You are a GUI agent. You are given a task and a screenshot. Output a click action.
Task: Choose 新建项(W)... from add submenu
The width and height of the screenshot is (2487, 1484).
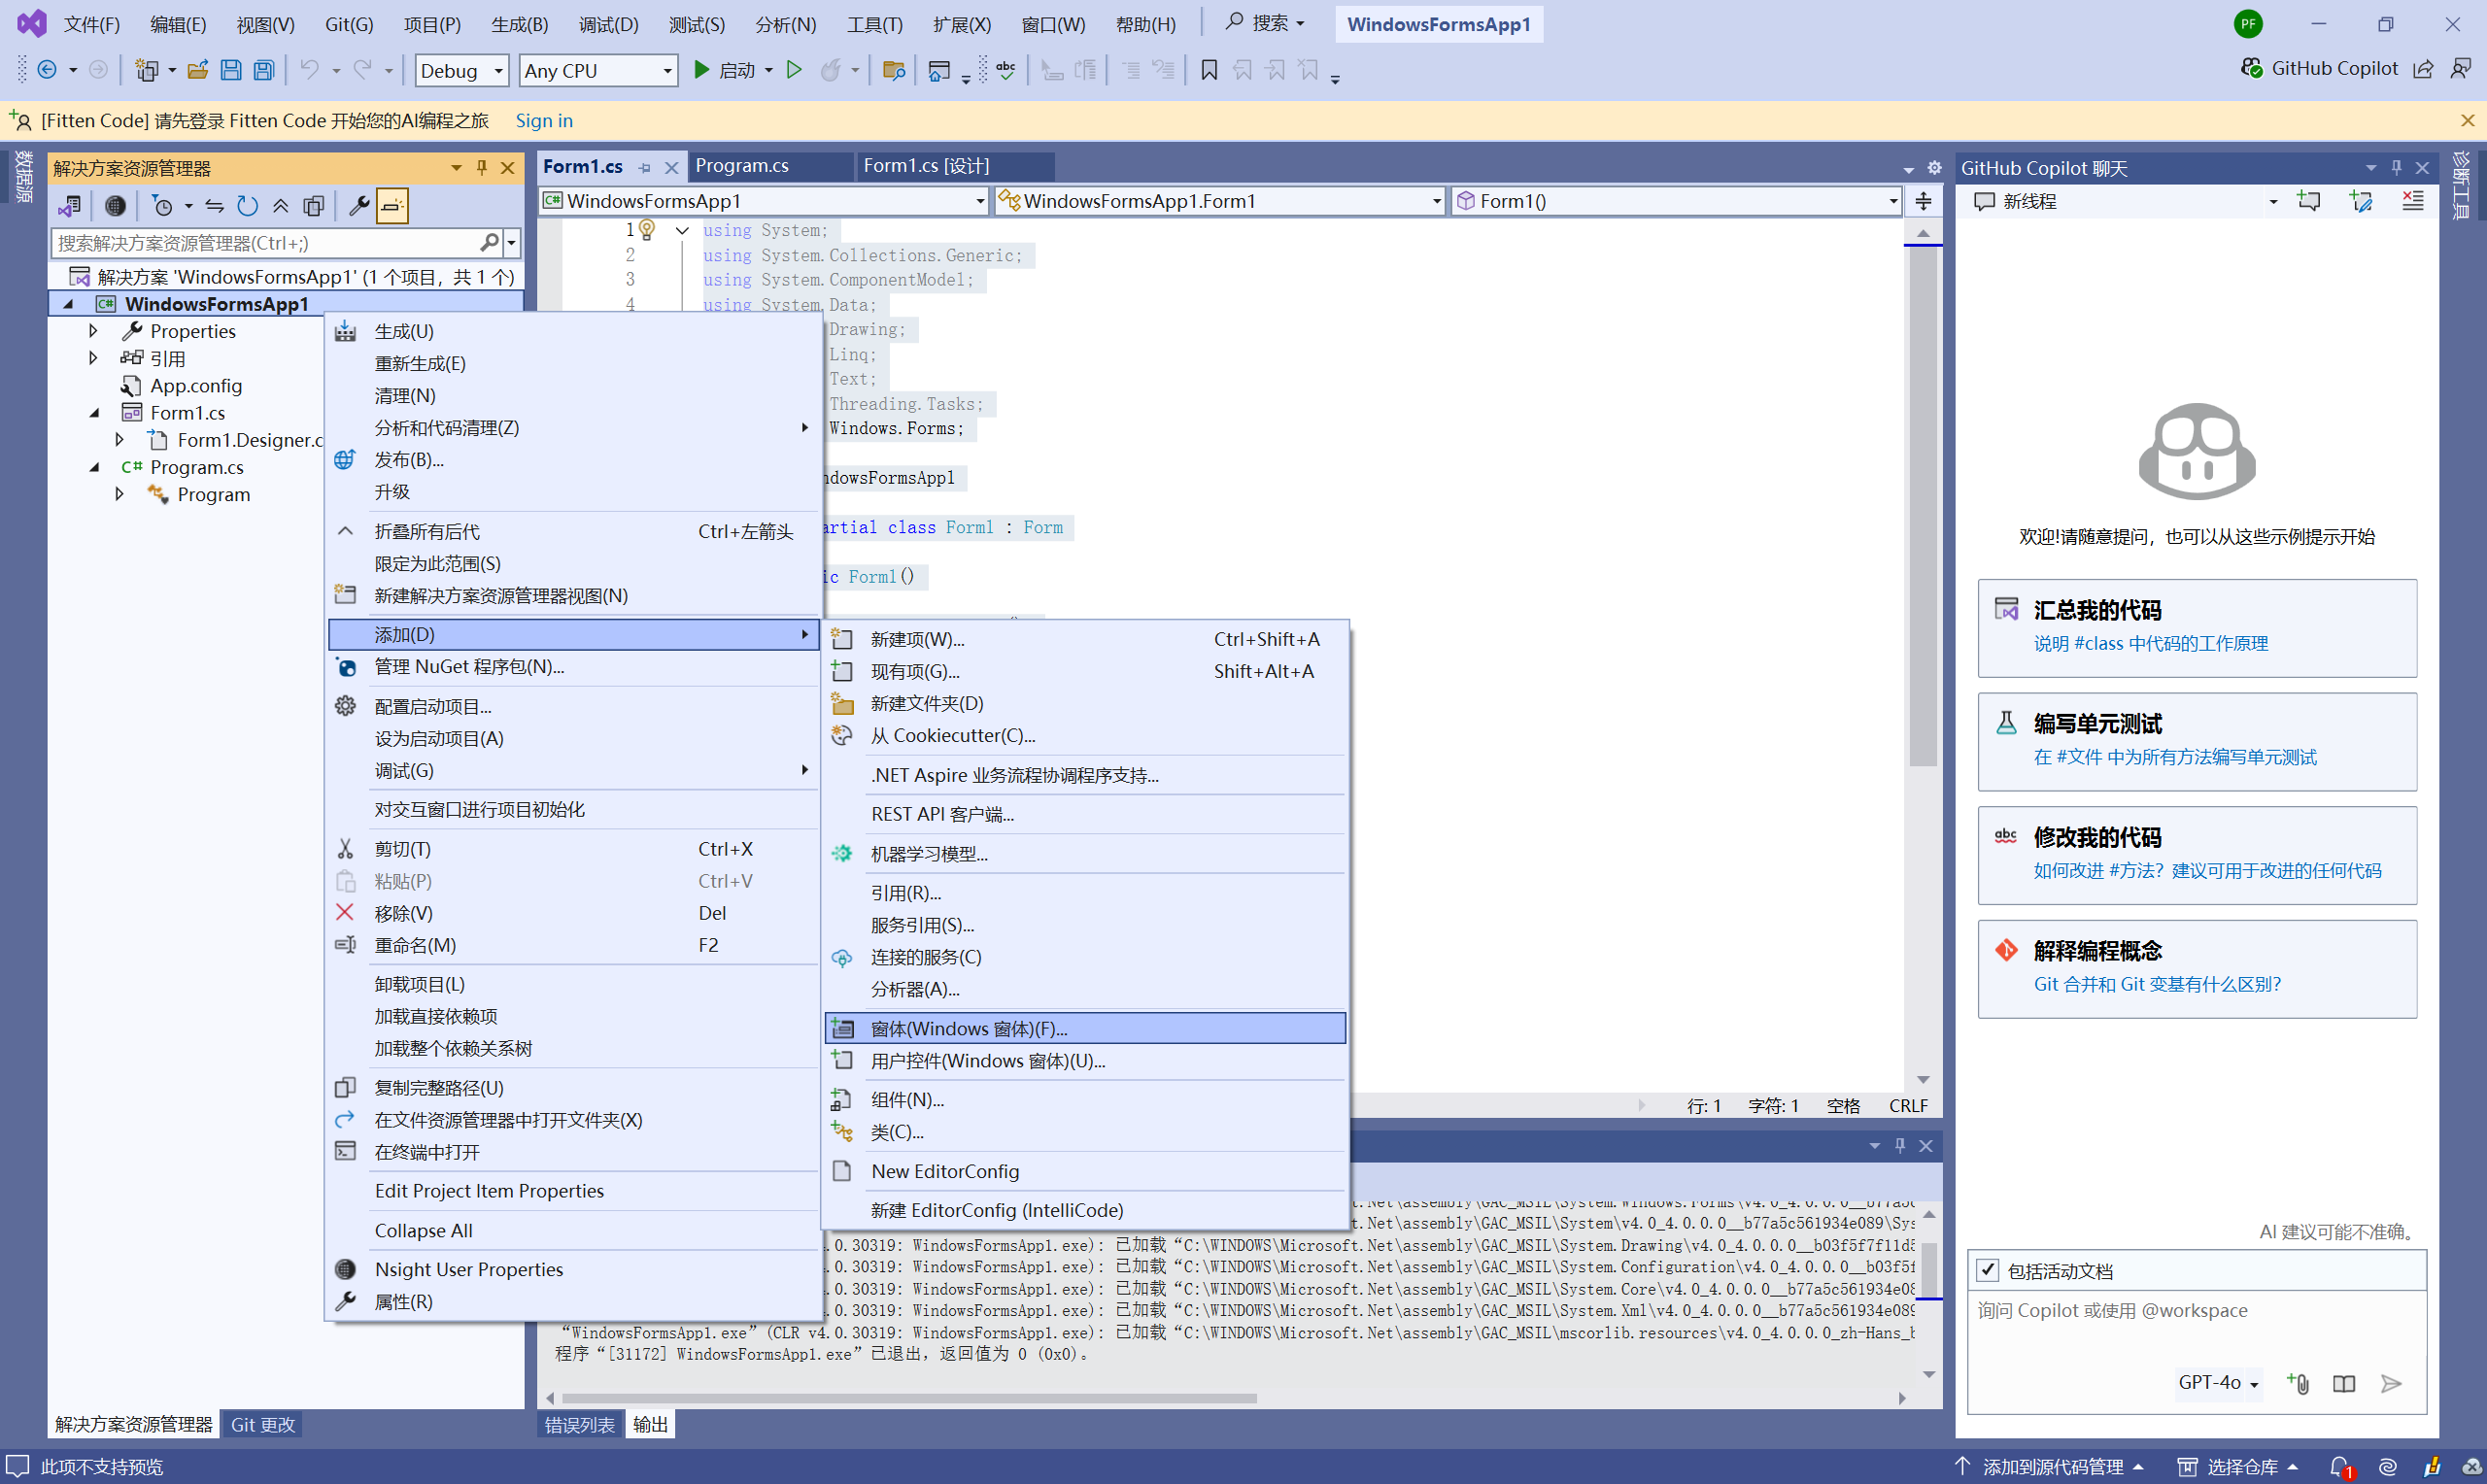(x=1085, y=639)
